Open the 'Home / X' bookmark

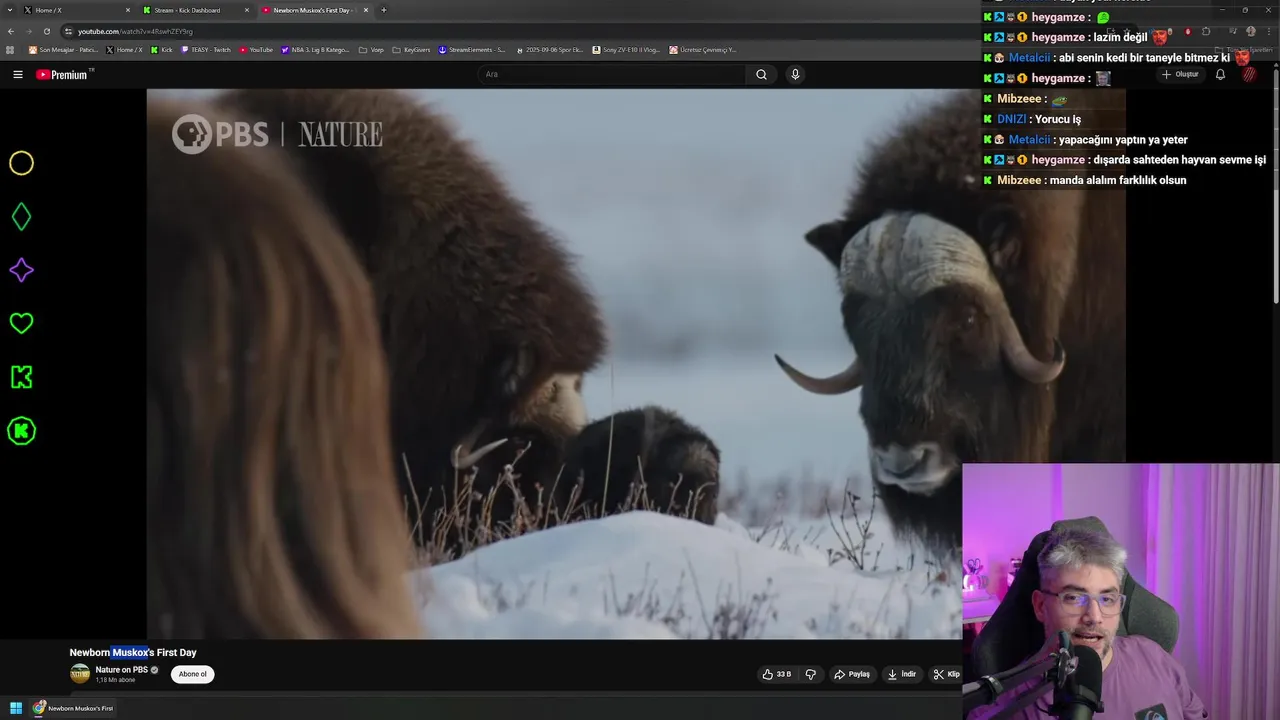[x=125, y=49]
